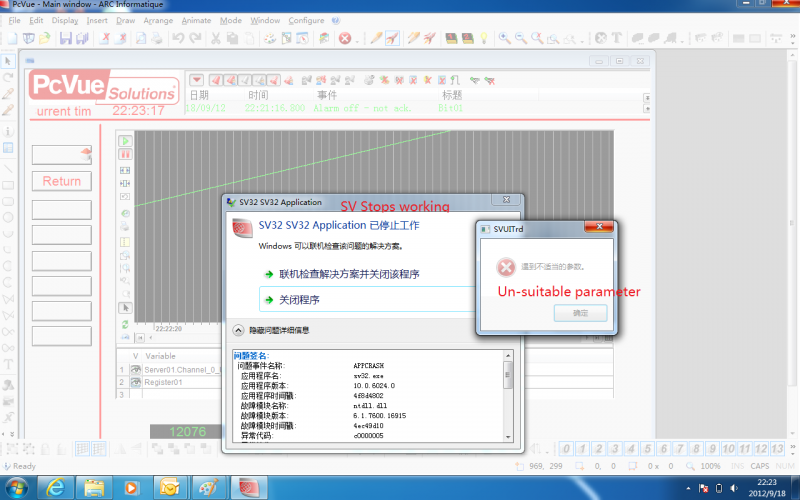The image size is (800, 500).
Task: Click the OK button in SVUITrd dialog
Action: 581,313
